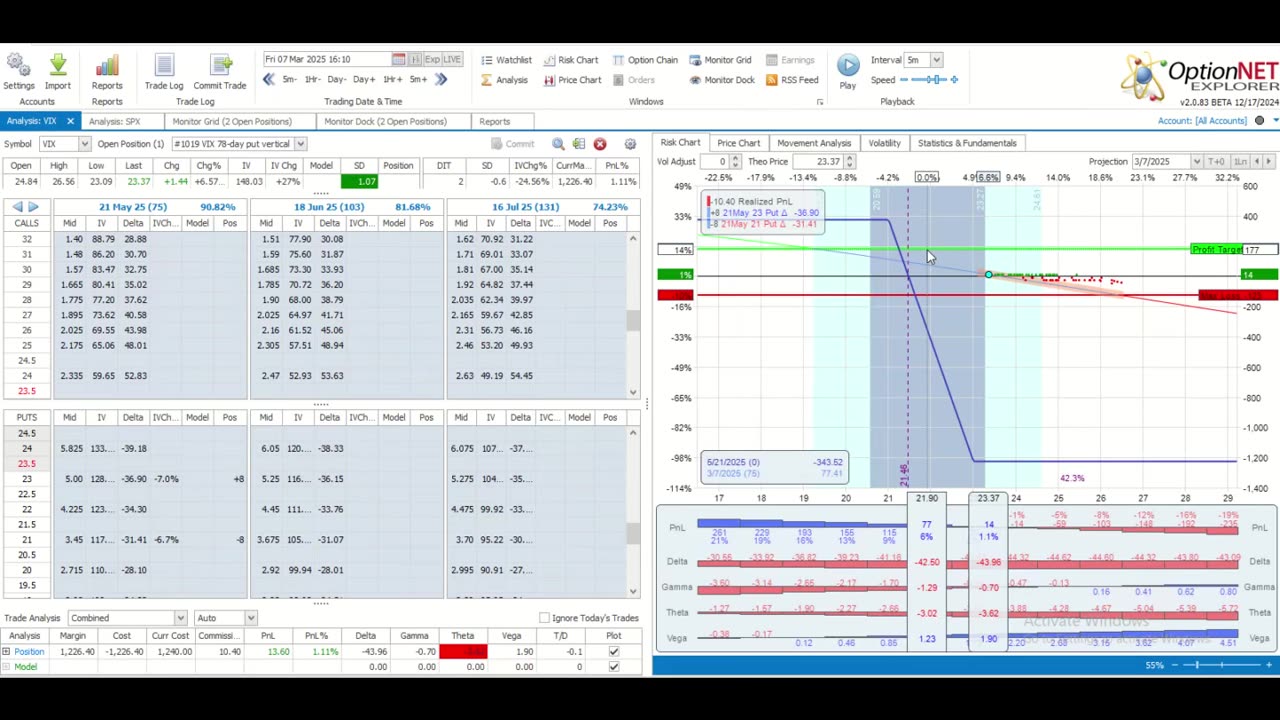Screen dimensions: 1280x720
Task: Click the Day+ time step button
Action: 364,80
